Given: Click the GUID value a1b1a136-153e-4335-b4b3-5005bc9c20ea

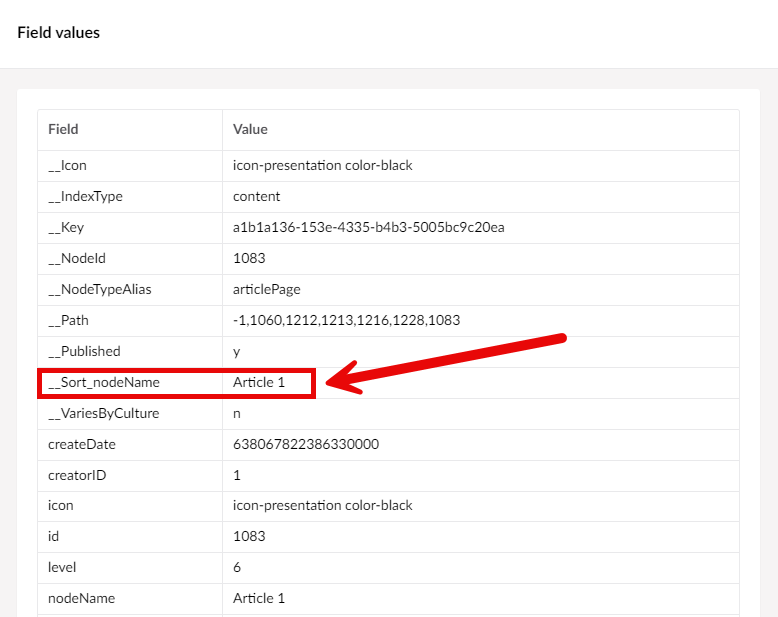Looking at the screenshot, I should point(369,228).
